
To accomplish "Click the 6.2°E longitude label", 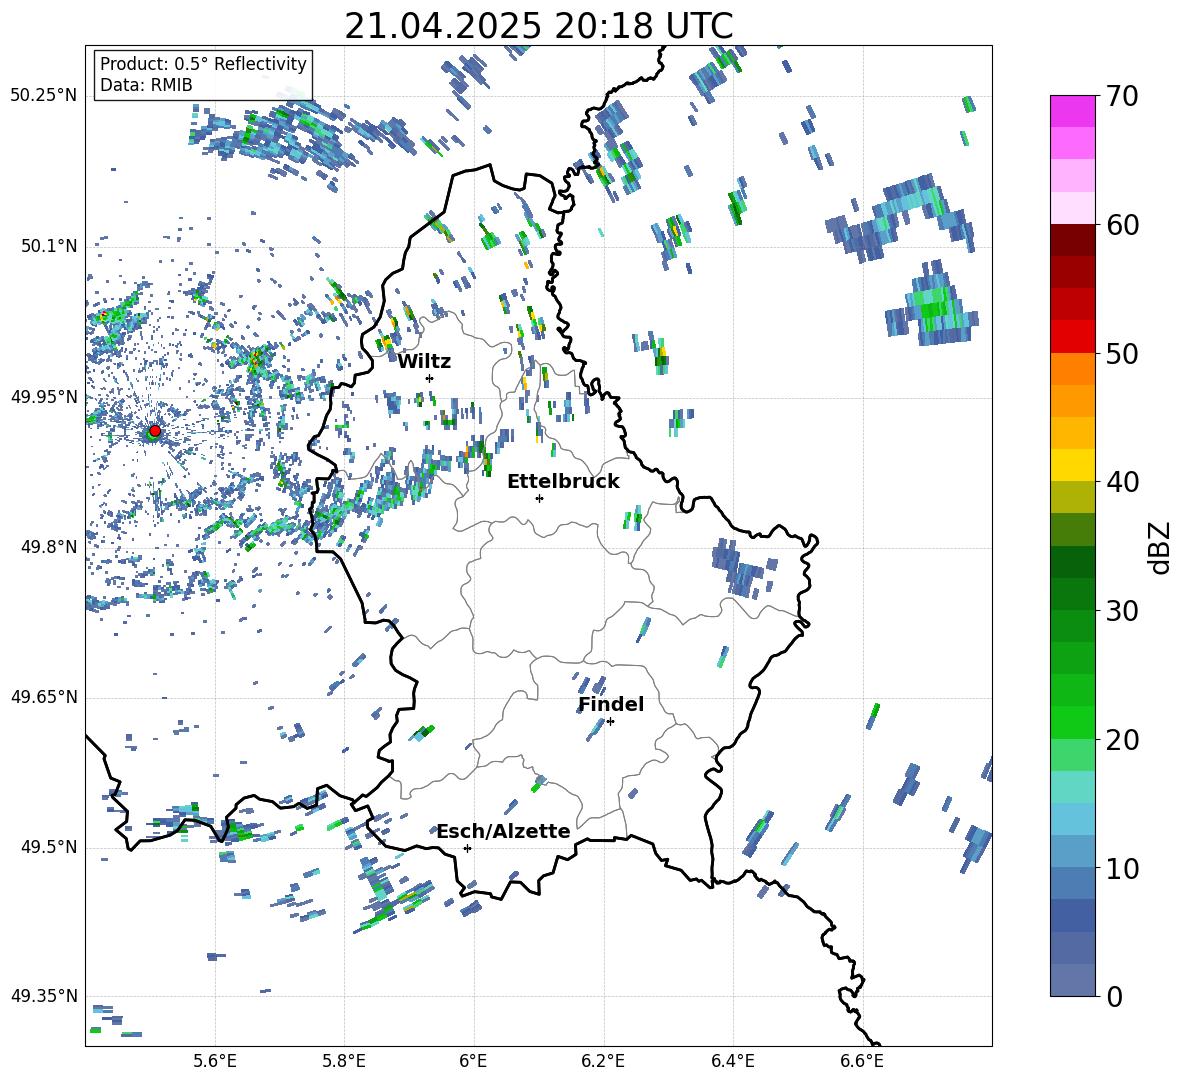I will [603, 1061].
